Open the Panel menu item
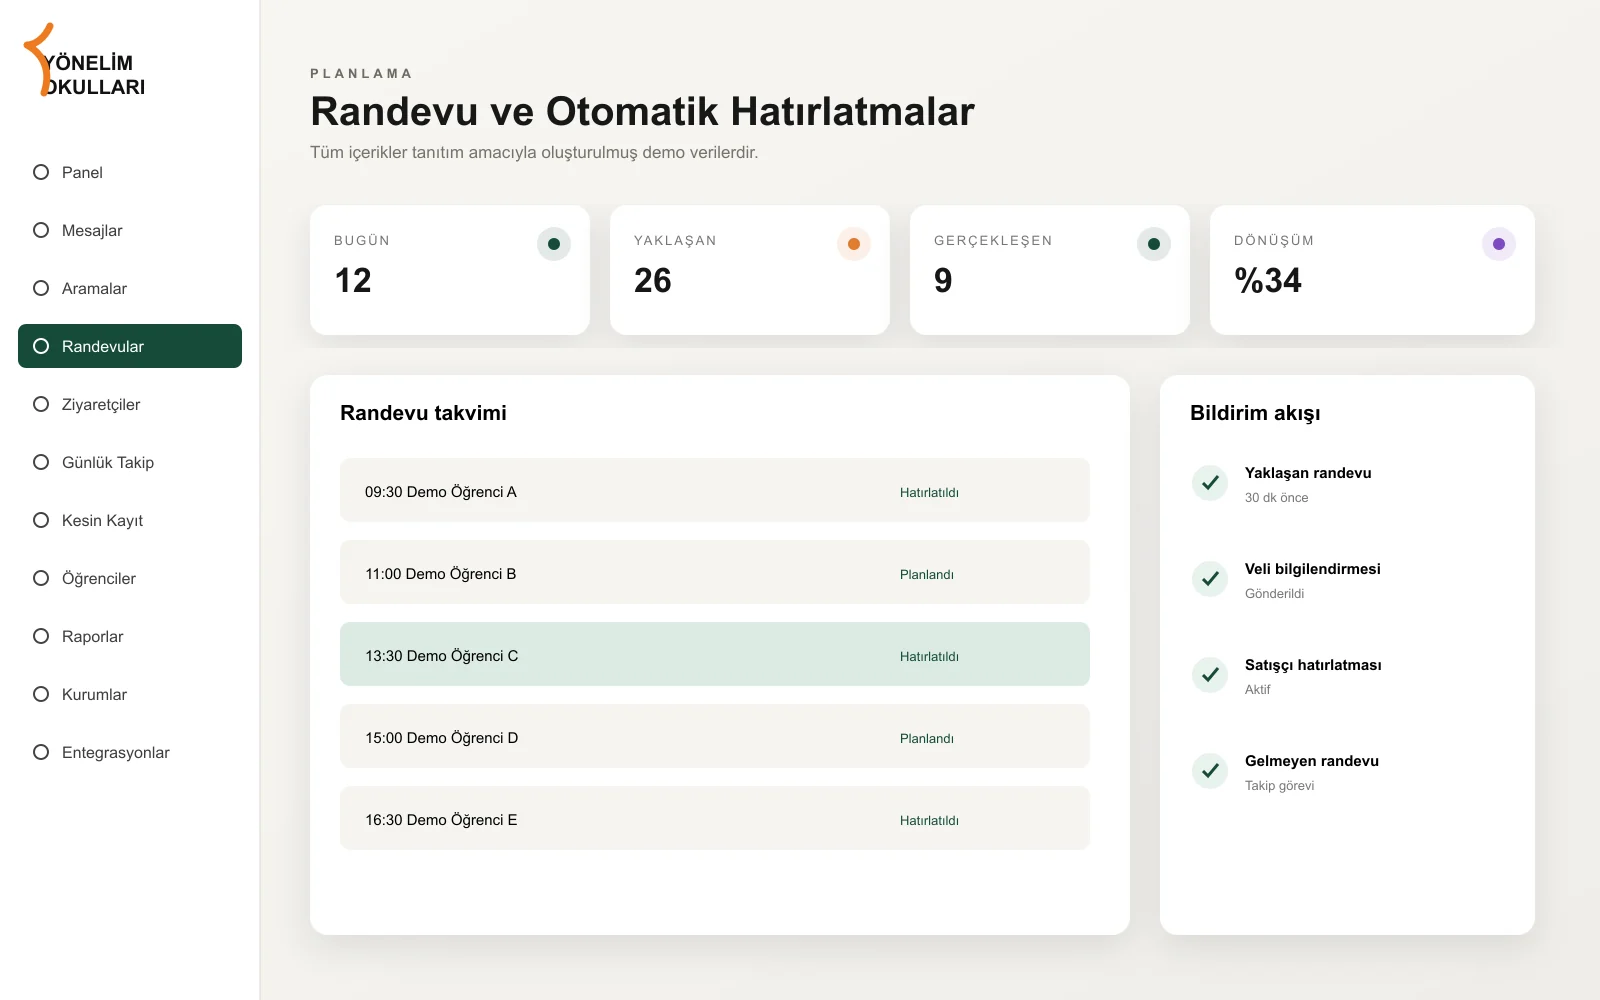Screen dimensions: 1600x1000 click(130, 172)
